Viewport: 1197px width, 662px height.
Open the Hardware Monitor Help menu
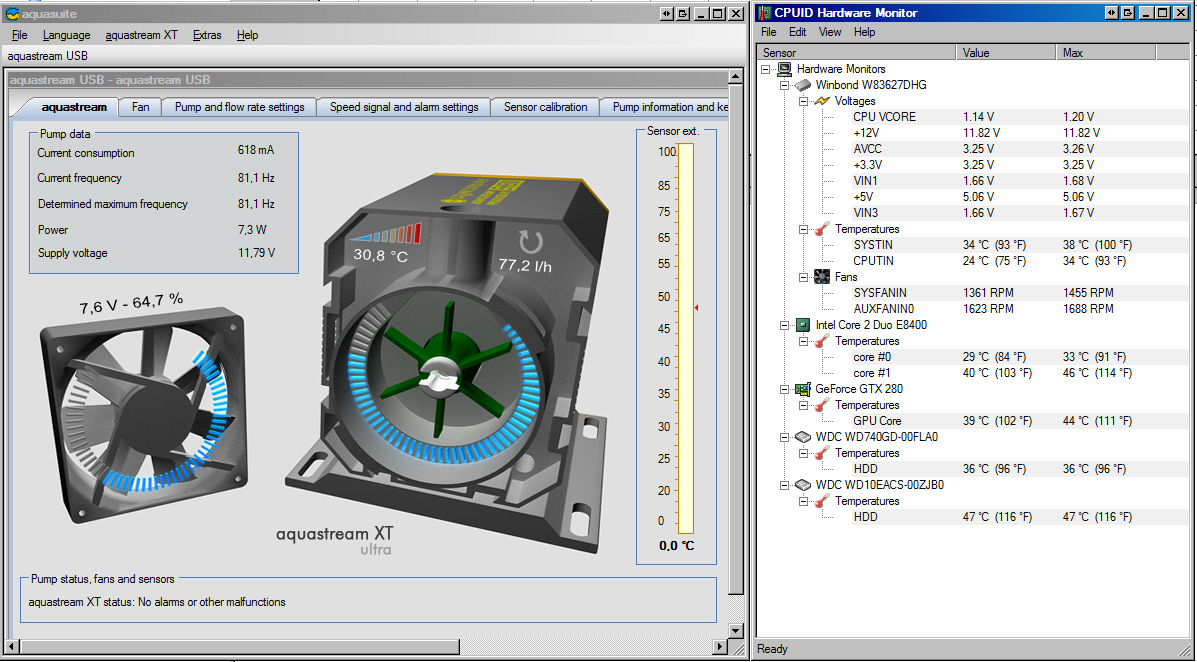[864, 32]
